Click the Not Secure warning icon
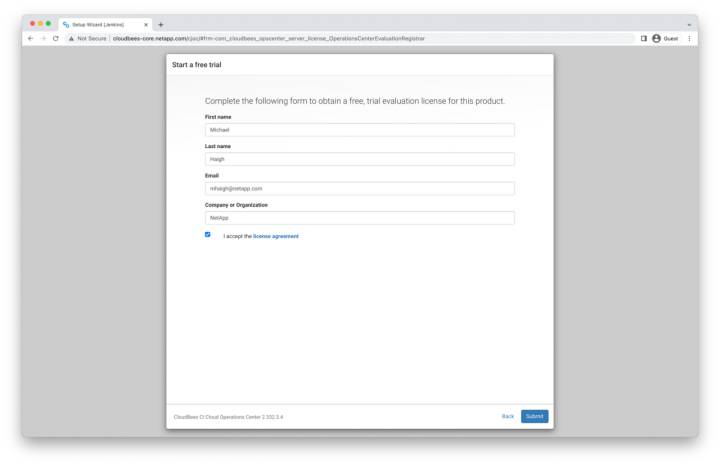Viewport: 720px width, 467px height. pyautogui.click(x=72, y=38)
